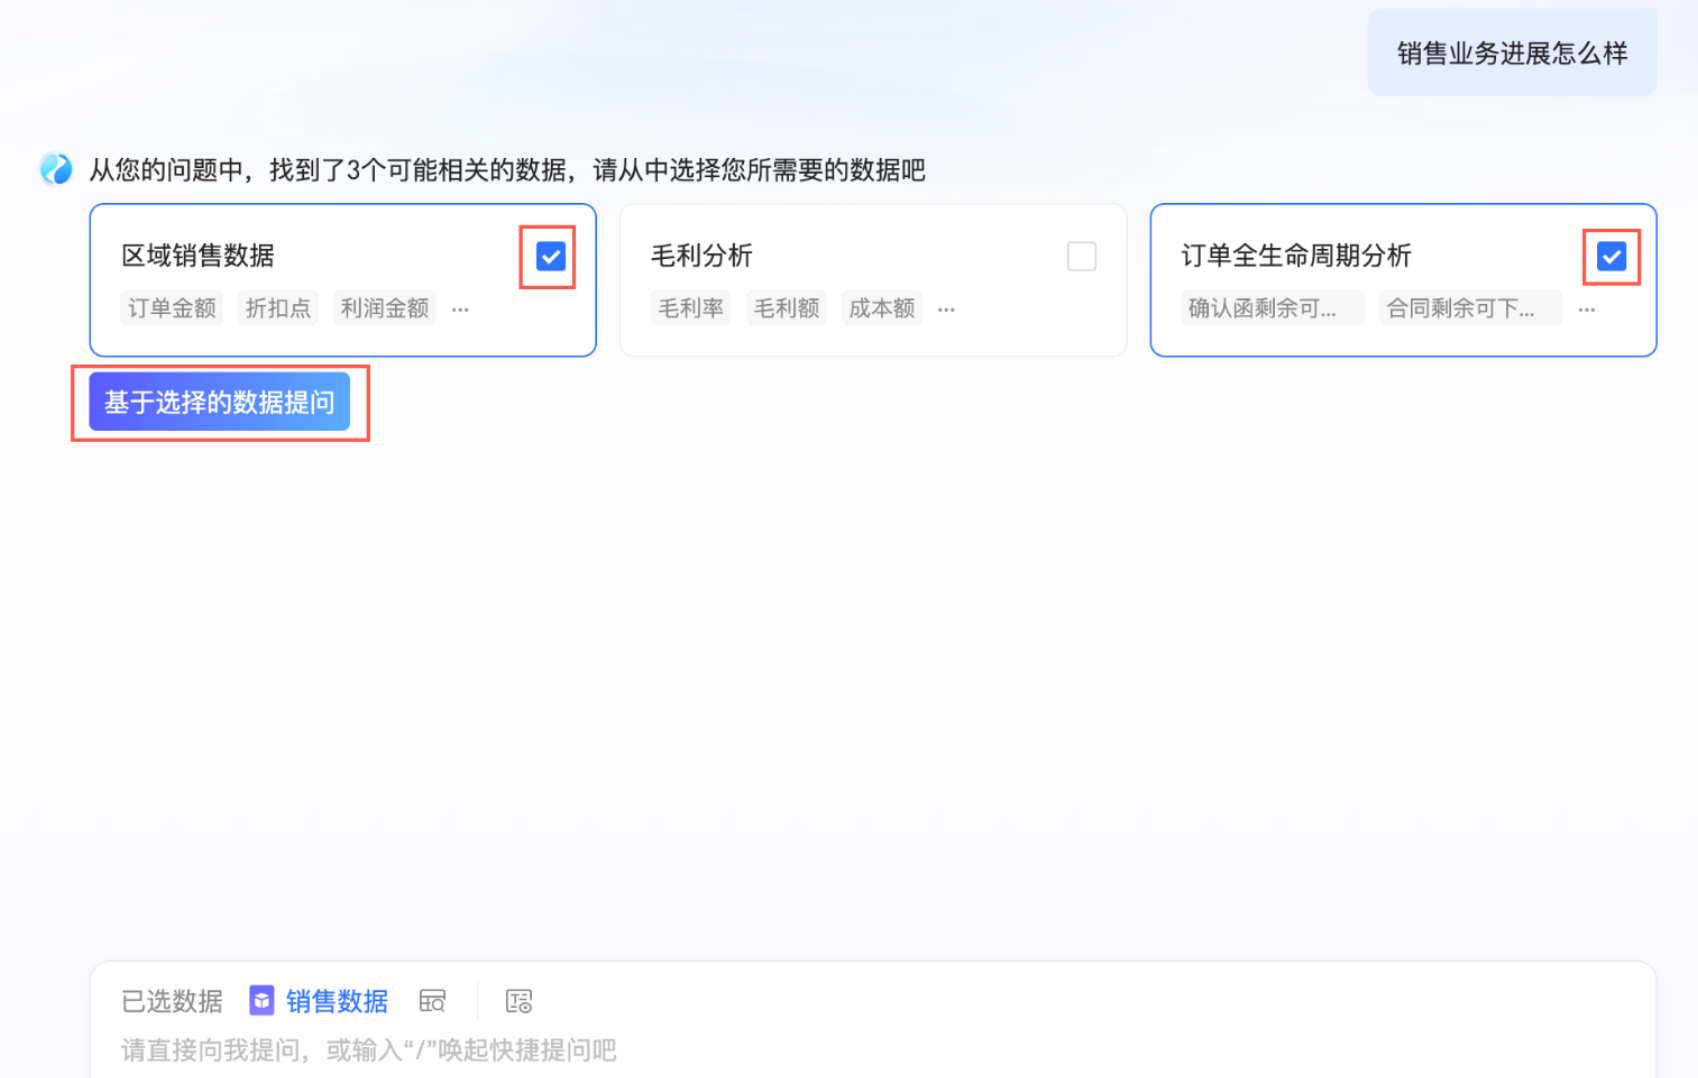
Task: Click the 成本额 field tag
Action: coord(882,308)
